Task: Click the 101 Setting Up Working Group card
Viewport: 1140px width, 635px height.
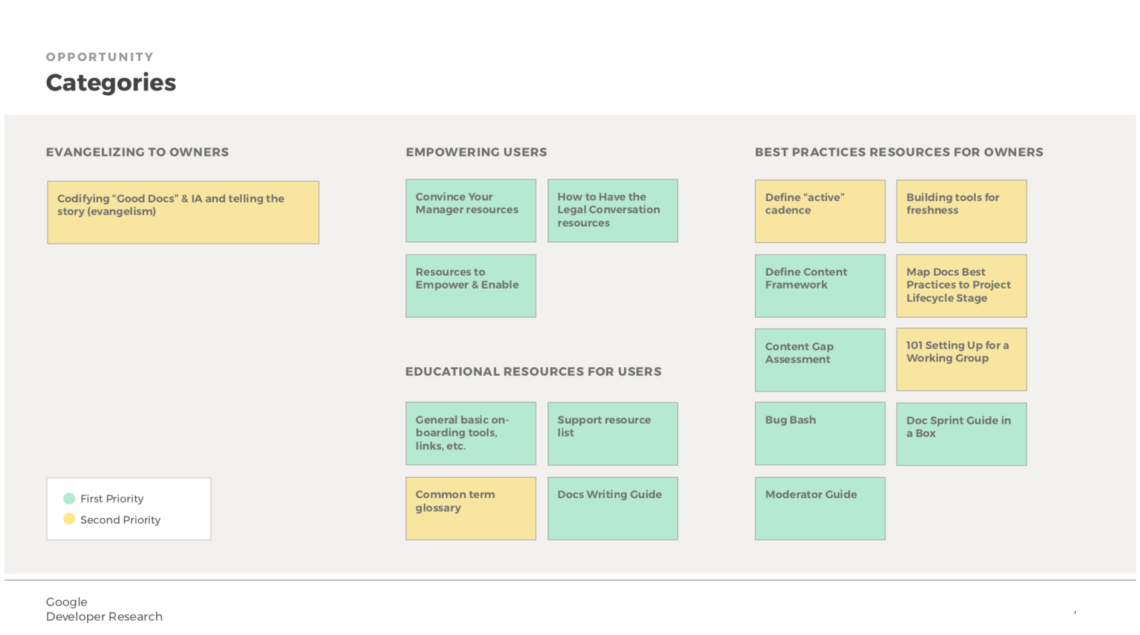Action: pyautogui.click(x=961, y=360)
